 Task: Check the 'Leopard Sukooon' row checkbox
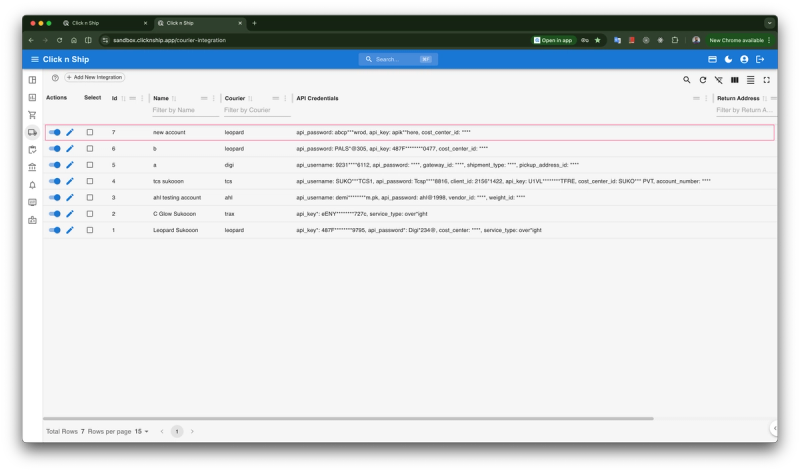point(90,230)
